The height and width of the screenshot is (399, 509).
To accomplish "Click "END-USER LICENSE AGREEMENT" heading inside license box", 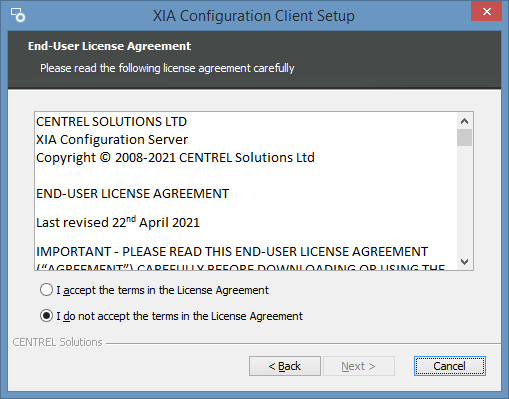I will [132, 194].
